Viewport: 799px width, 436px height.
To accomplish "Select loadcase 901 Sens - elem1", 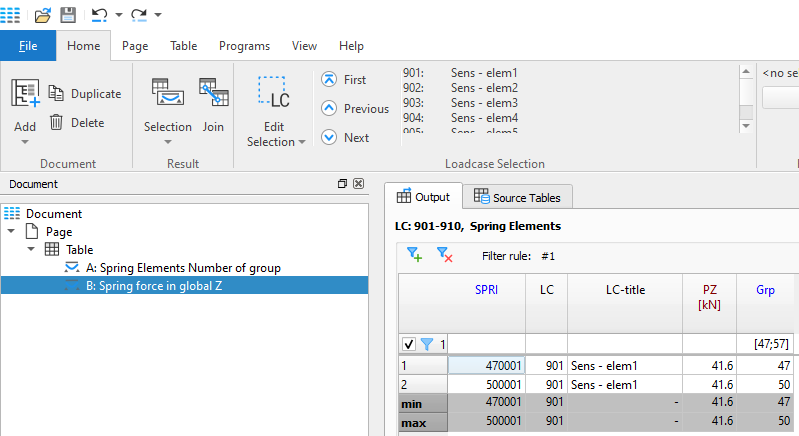I will pyautogui.click(x=460, y=73).
